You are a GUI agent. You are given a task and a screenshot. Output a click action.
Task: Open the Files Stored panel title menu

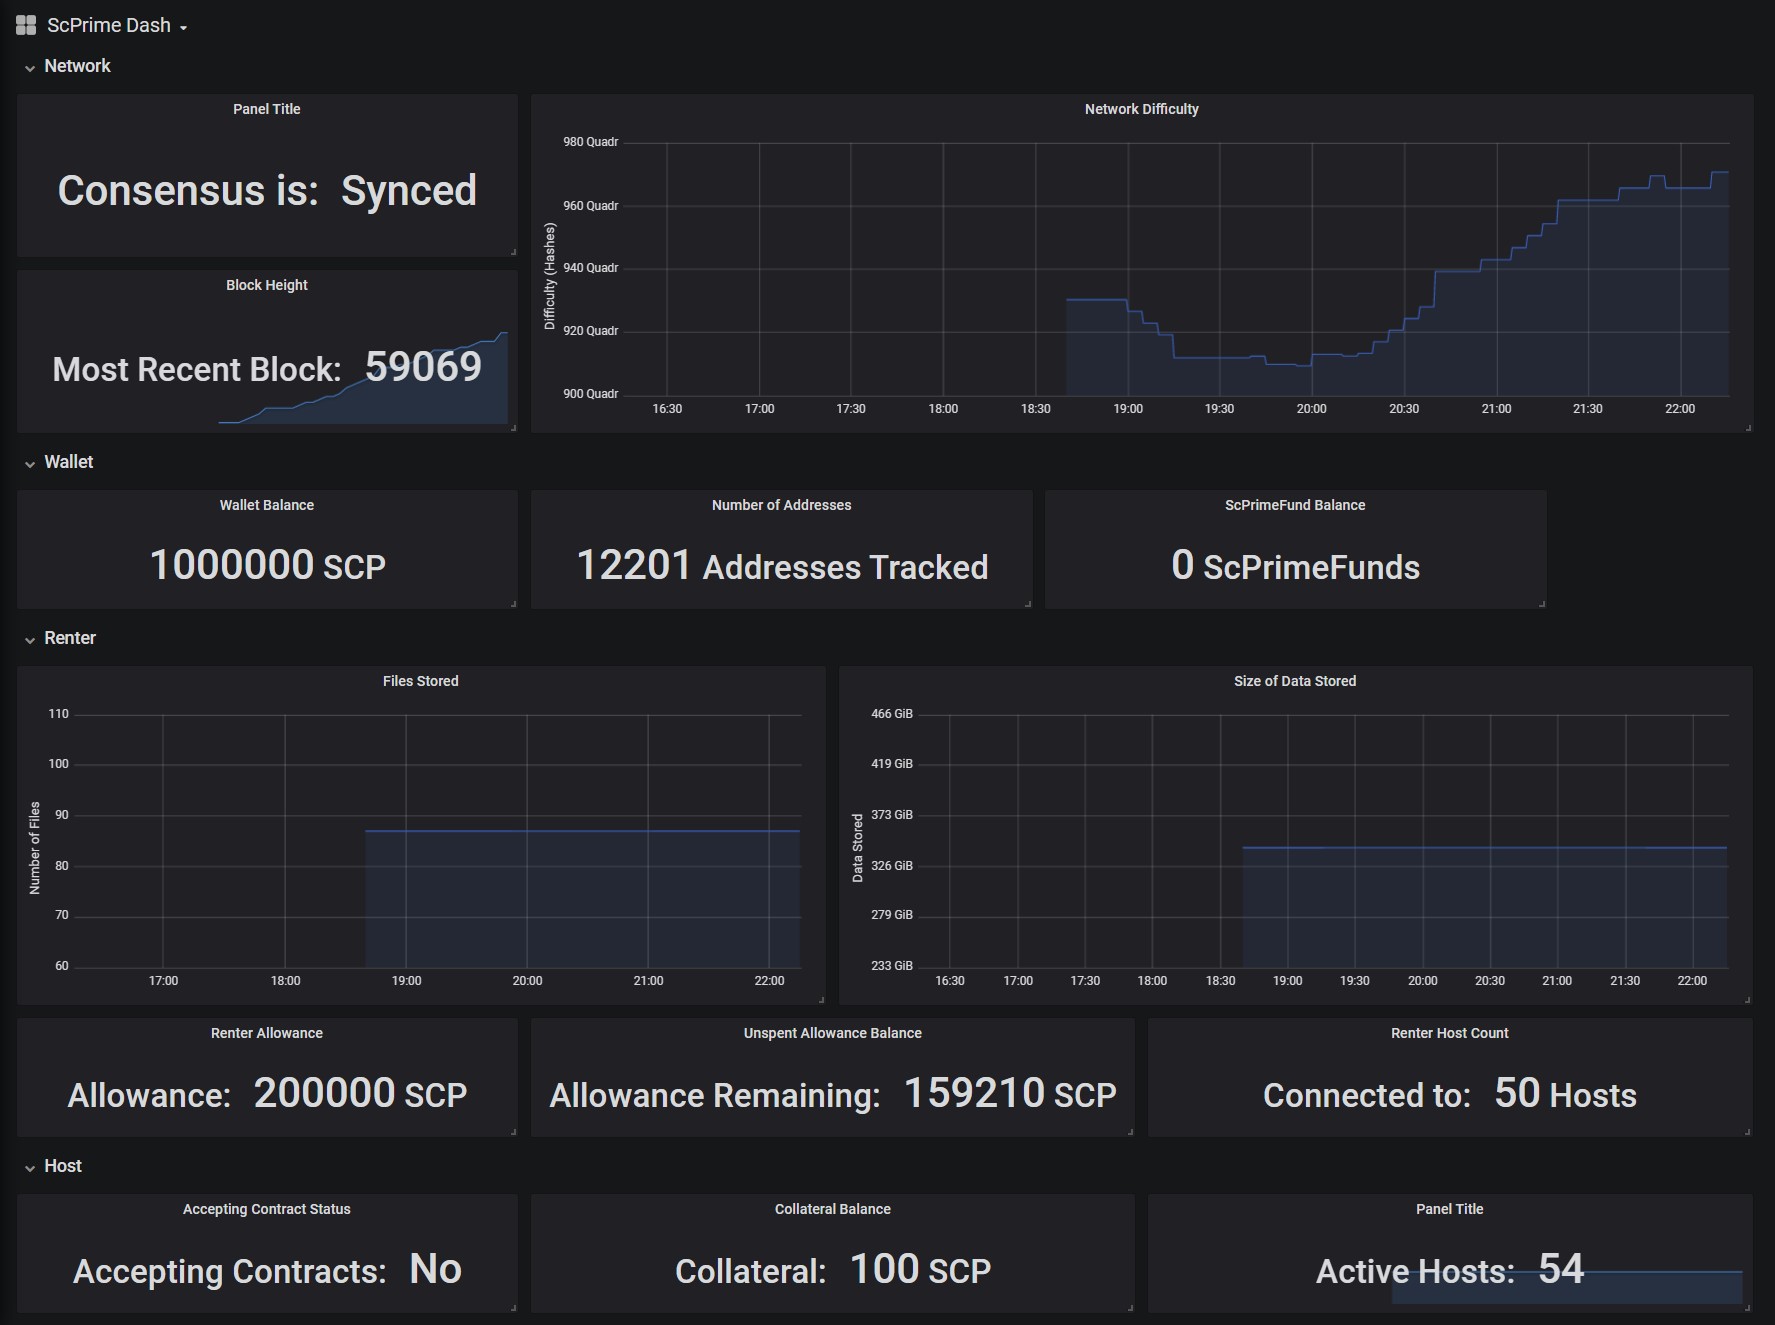coord(421,681)
